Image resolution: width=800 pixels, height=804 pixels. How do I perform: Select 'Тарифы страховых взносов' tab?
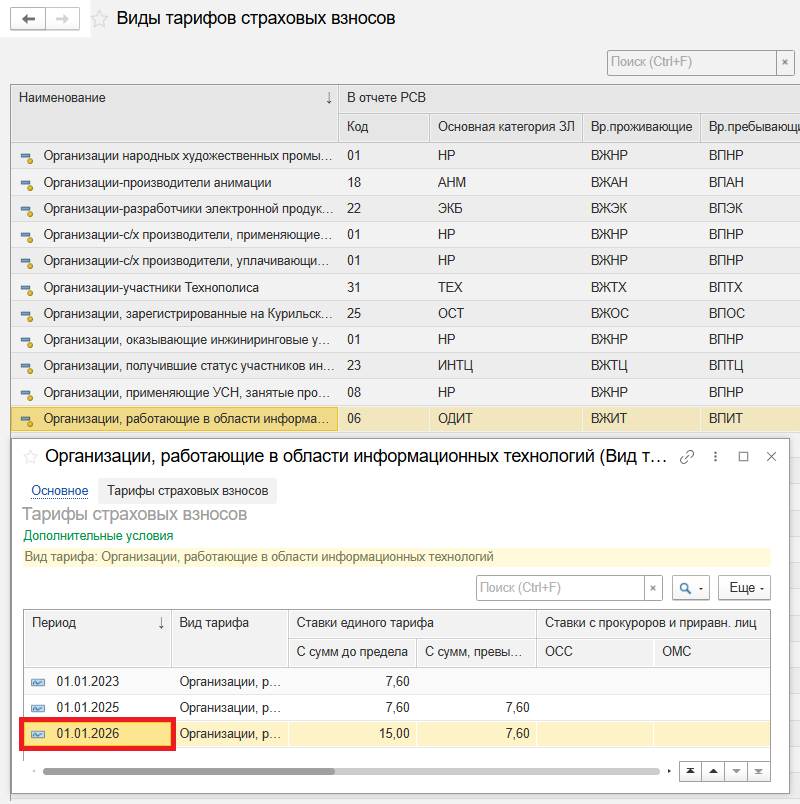click(187, 490)
